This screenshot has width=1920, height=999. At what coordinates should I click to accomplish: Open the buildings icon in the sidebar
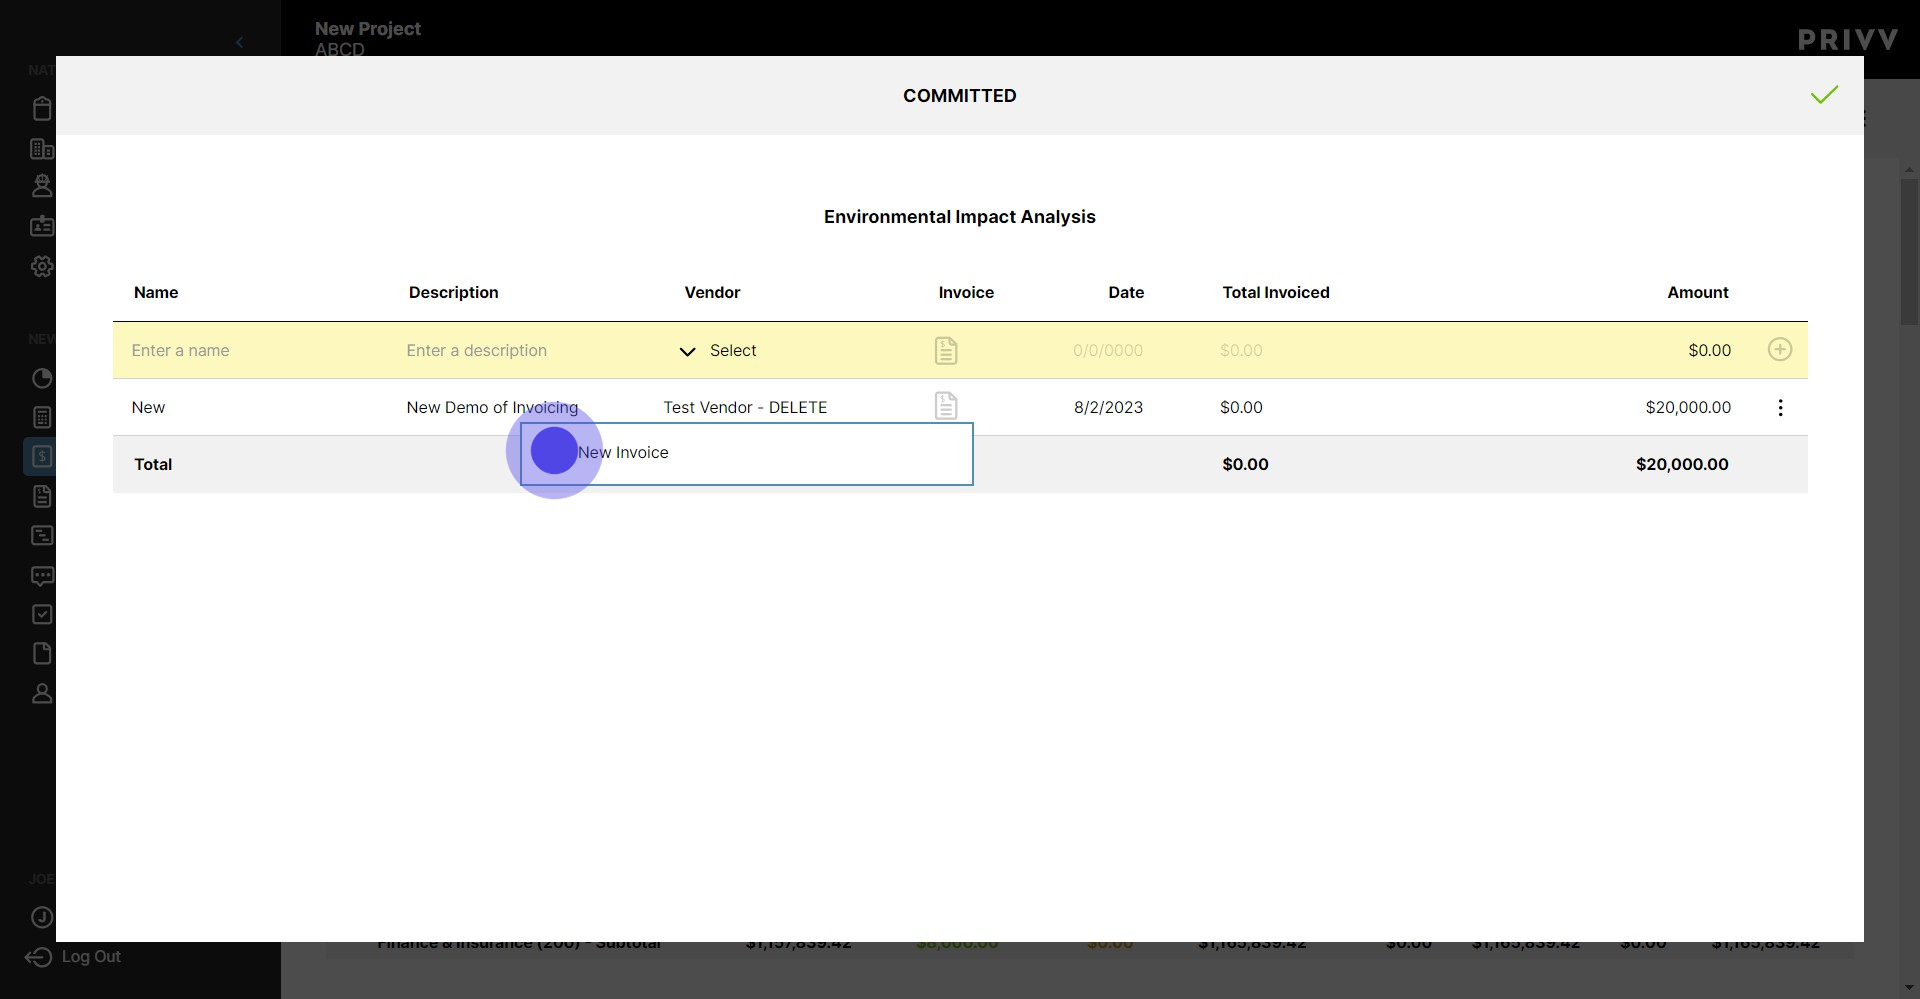click(x=42, y=149)
